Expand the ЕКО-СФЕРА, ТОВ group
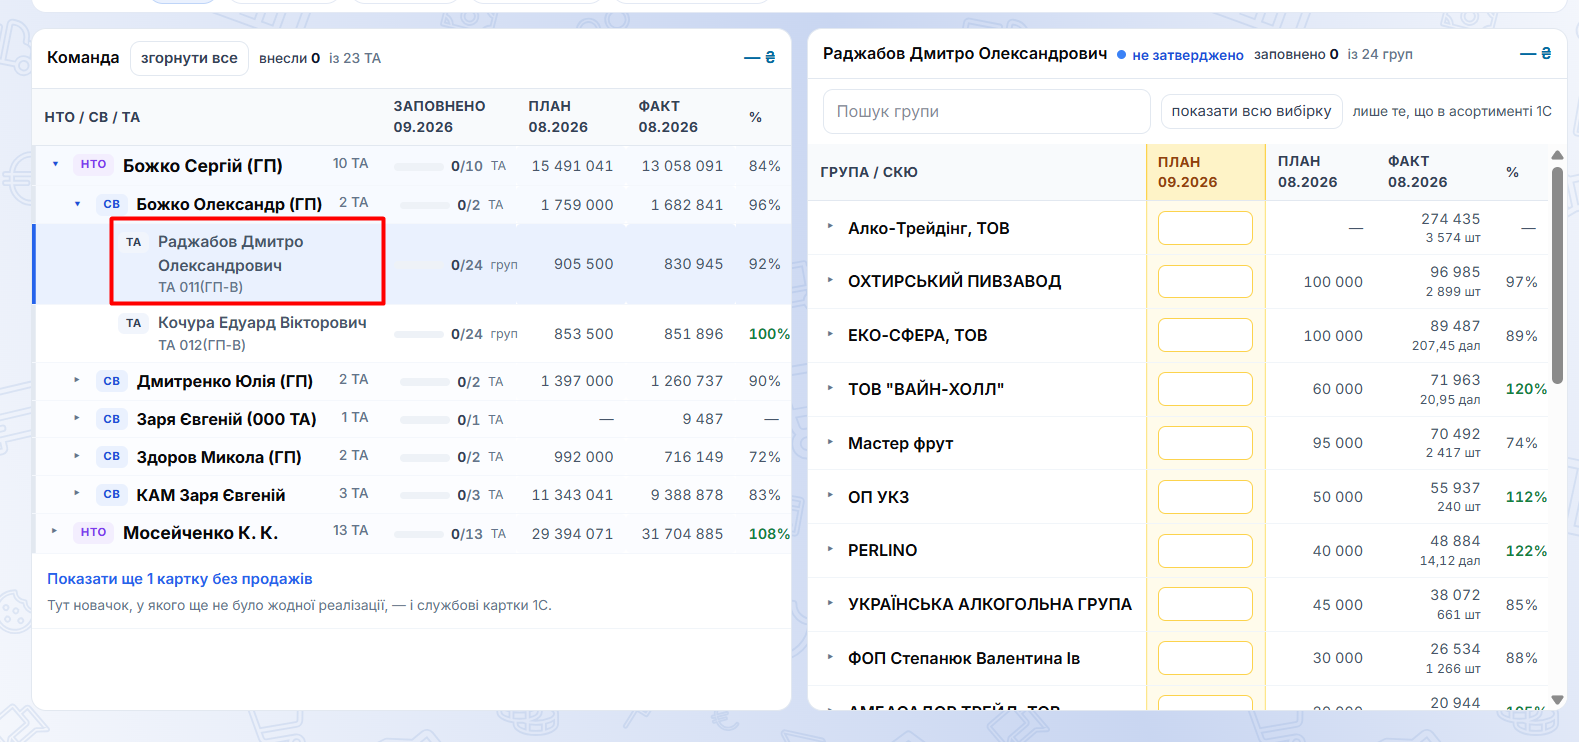 [x=830, y=334]
